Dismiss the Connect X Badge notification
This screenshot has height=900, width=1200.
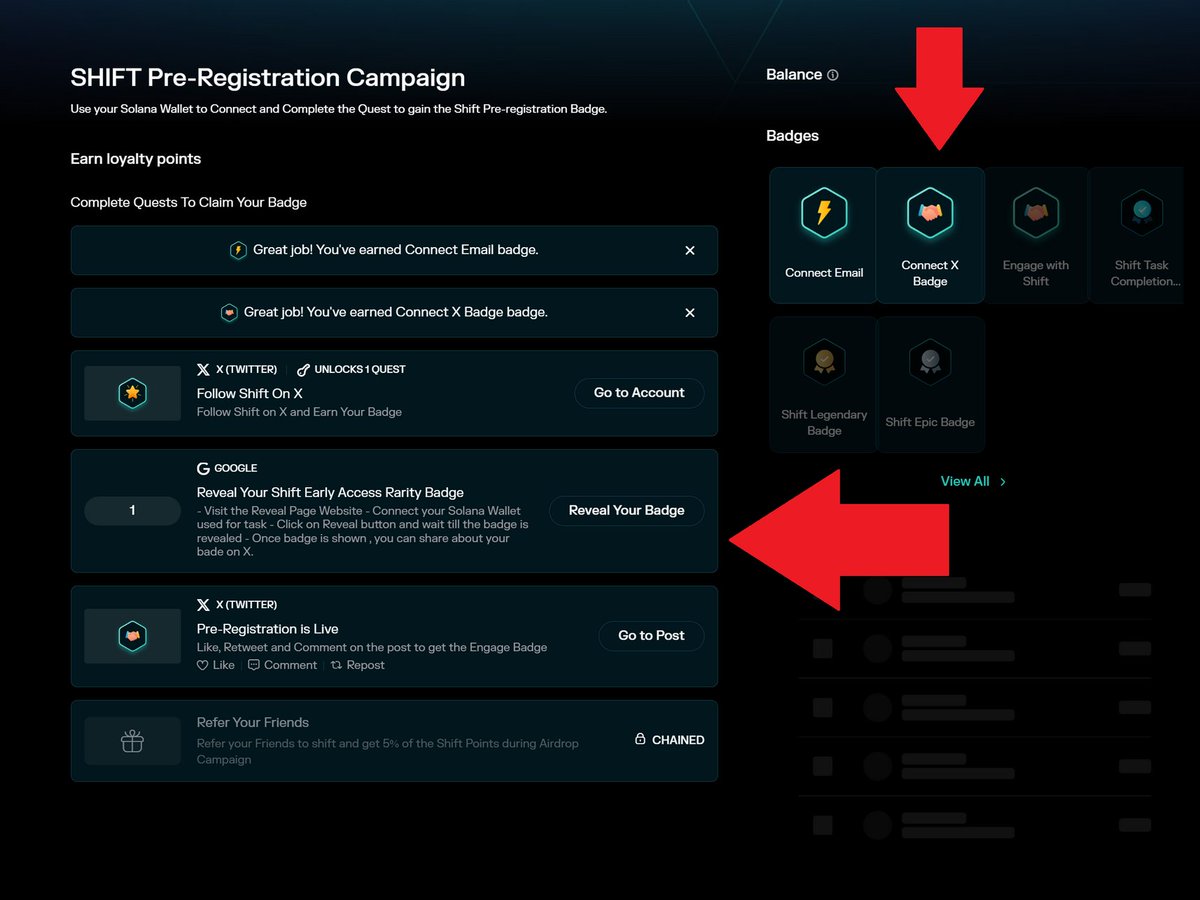point(690,313)
